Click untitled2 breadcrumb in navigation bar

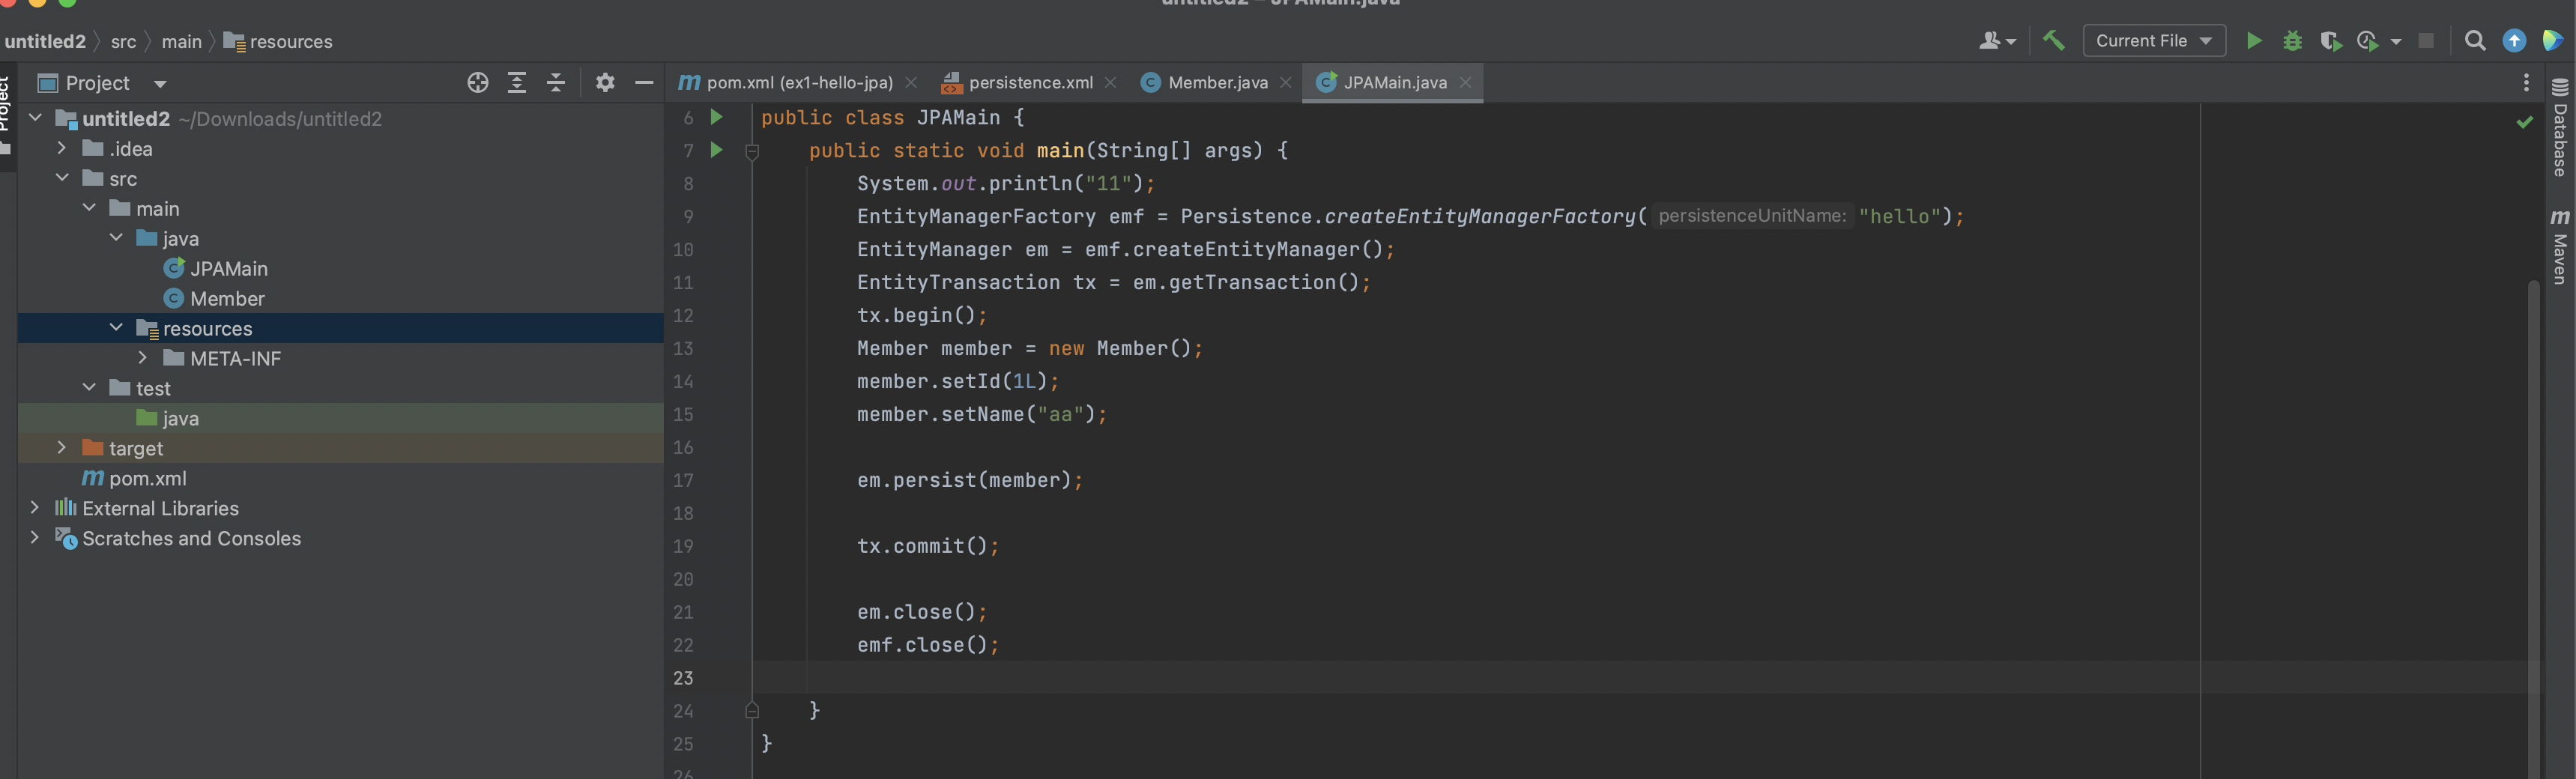click(45, 41)
